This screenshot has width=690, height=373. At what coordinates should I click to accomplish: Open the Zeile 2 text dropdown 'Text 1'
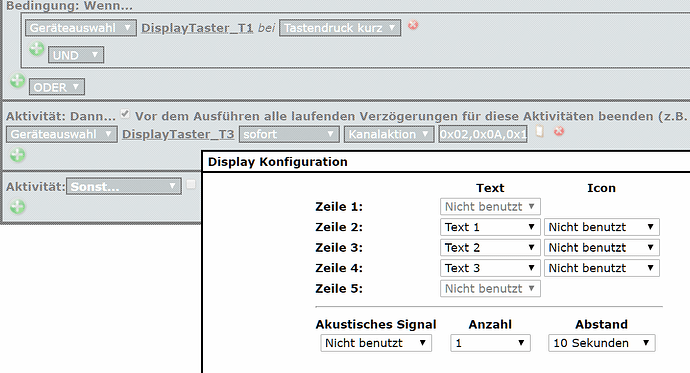[x=490, y=227]
